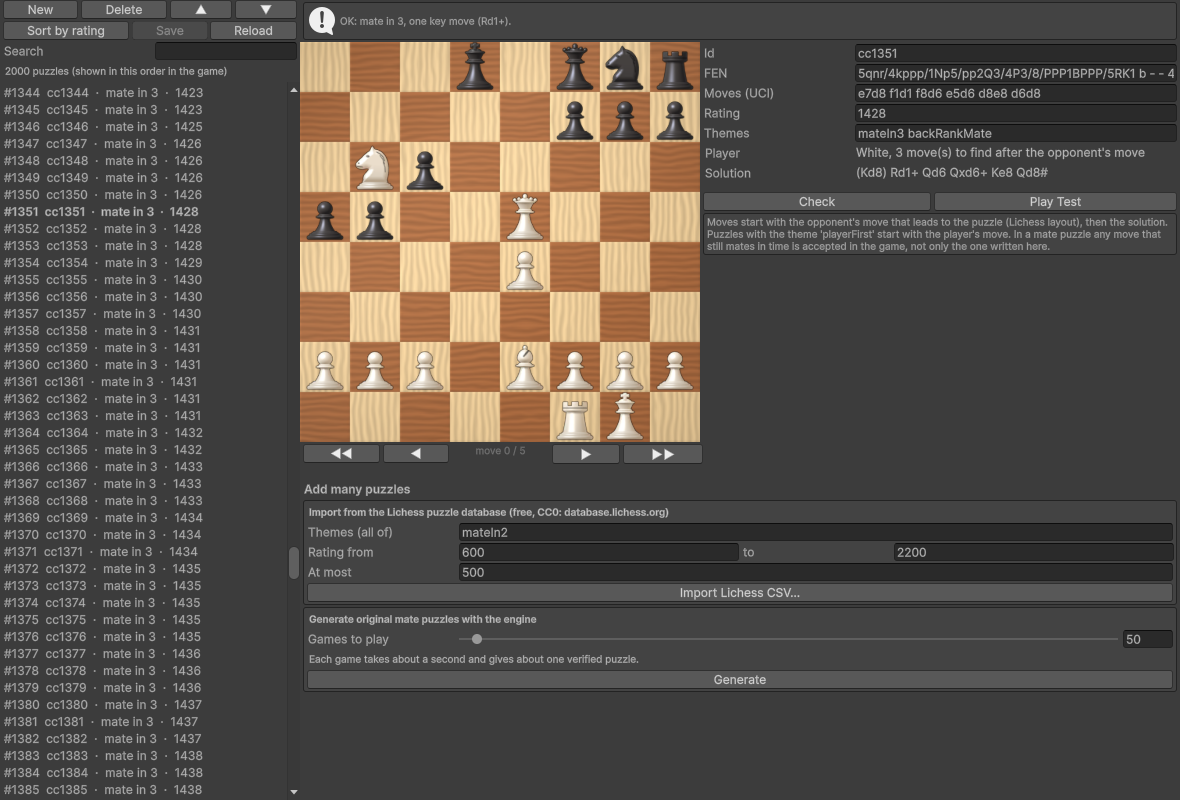Select black pawn on h7
1180x800 pixels.
point(675,117)
